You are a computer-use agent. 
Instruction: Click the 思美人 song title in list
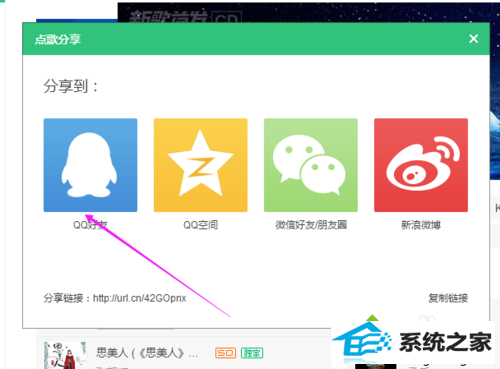(147, 353)
